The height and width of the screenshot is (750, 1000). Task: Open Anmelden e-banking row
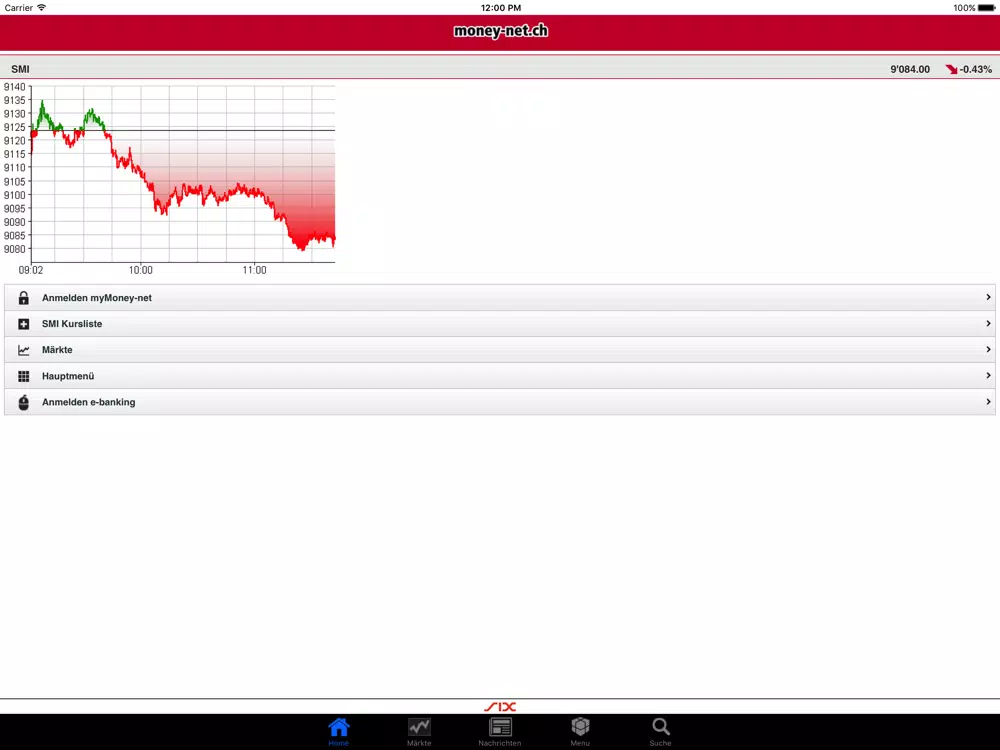pyautogui.click(x=500, y=402)
